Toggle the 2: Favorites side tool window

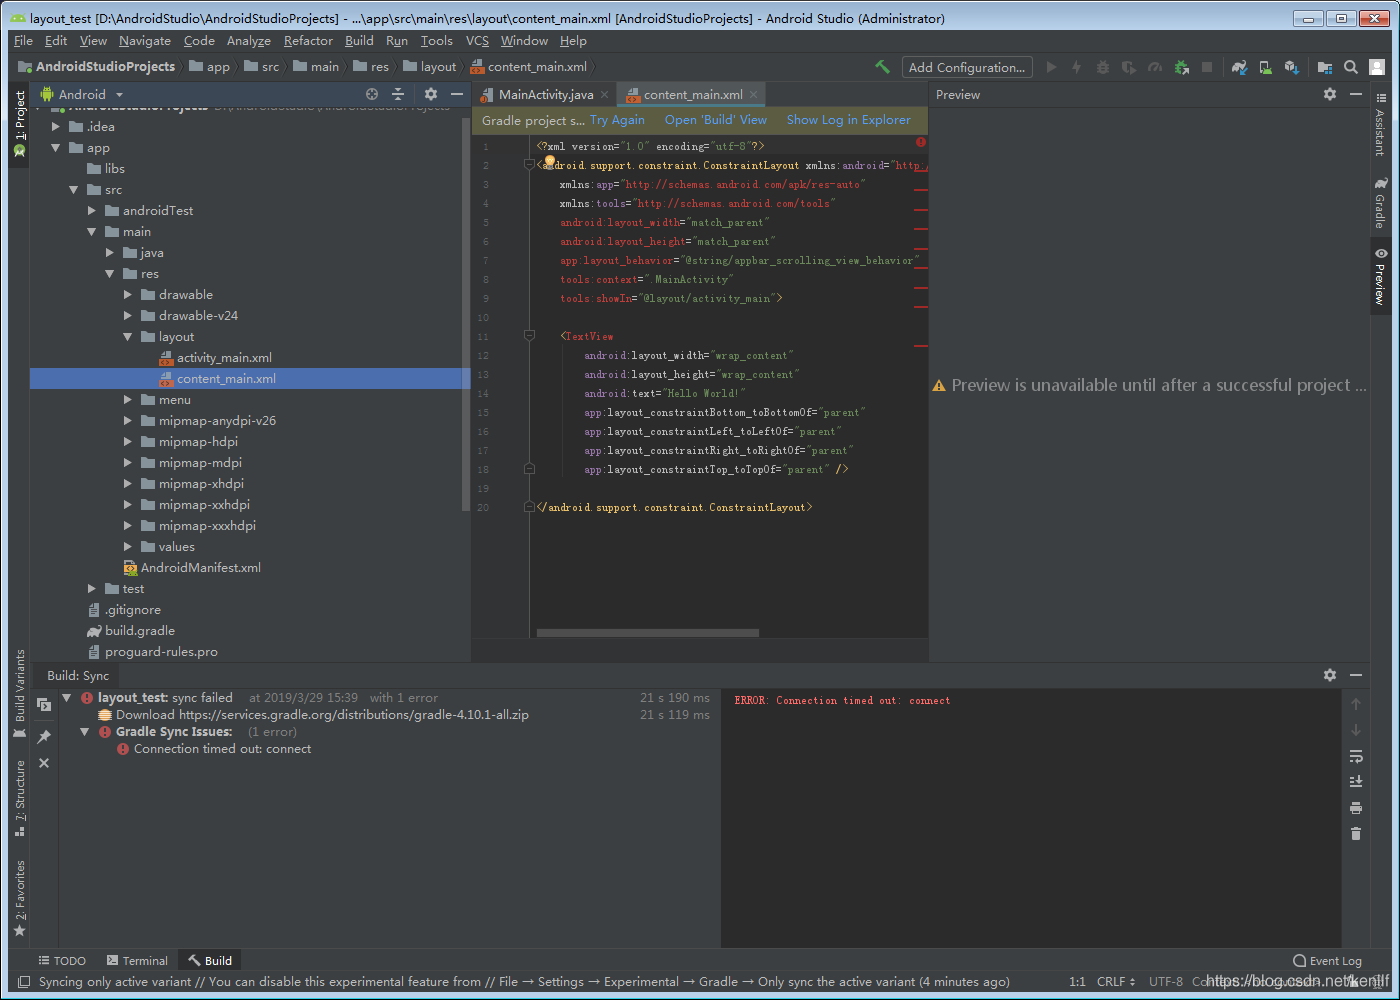(19, 898)
